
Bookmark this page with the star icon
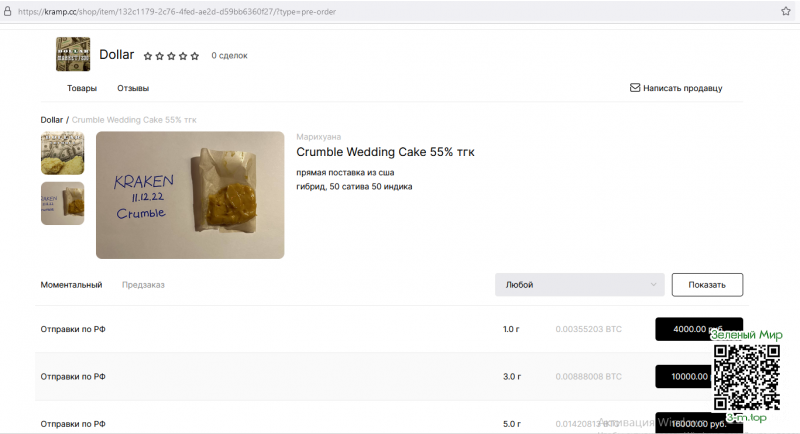[785, 11]
